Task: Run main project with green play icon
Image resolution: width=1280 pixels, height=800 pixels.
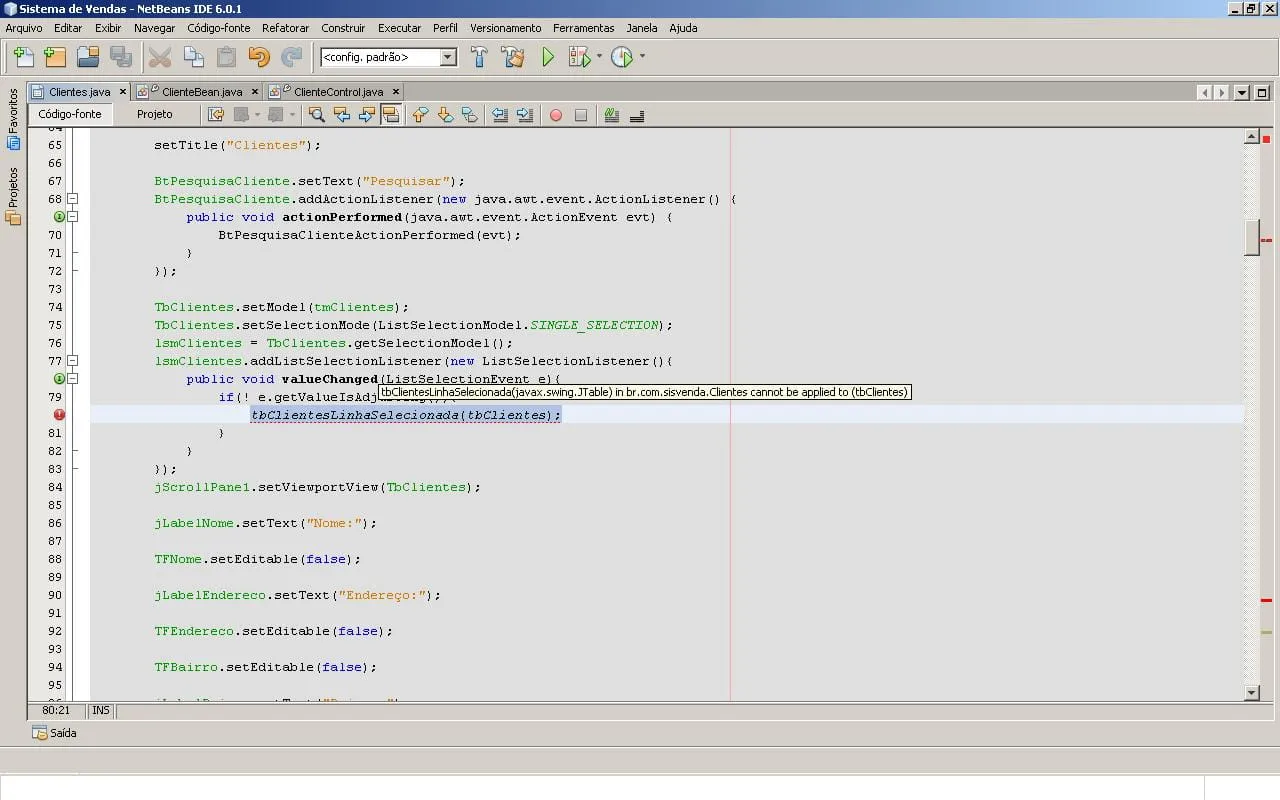Action: click(x=548, y=57)
